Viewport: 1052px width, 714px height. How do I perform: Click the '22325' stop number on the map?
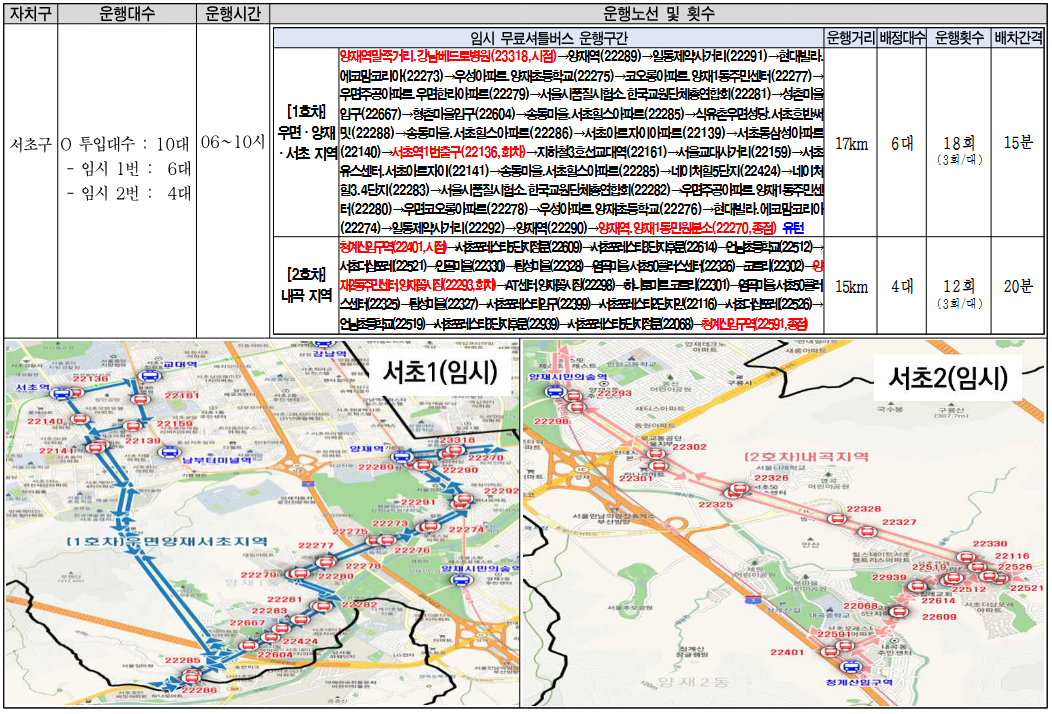point(716,505)
